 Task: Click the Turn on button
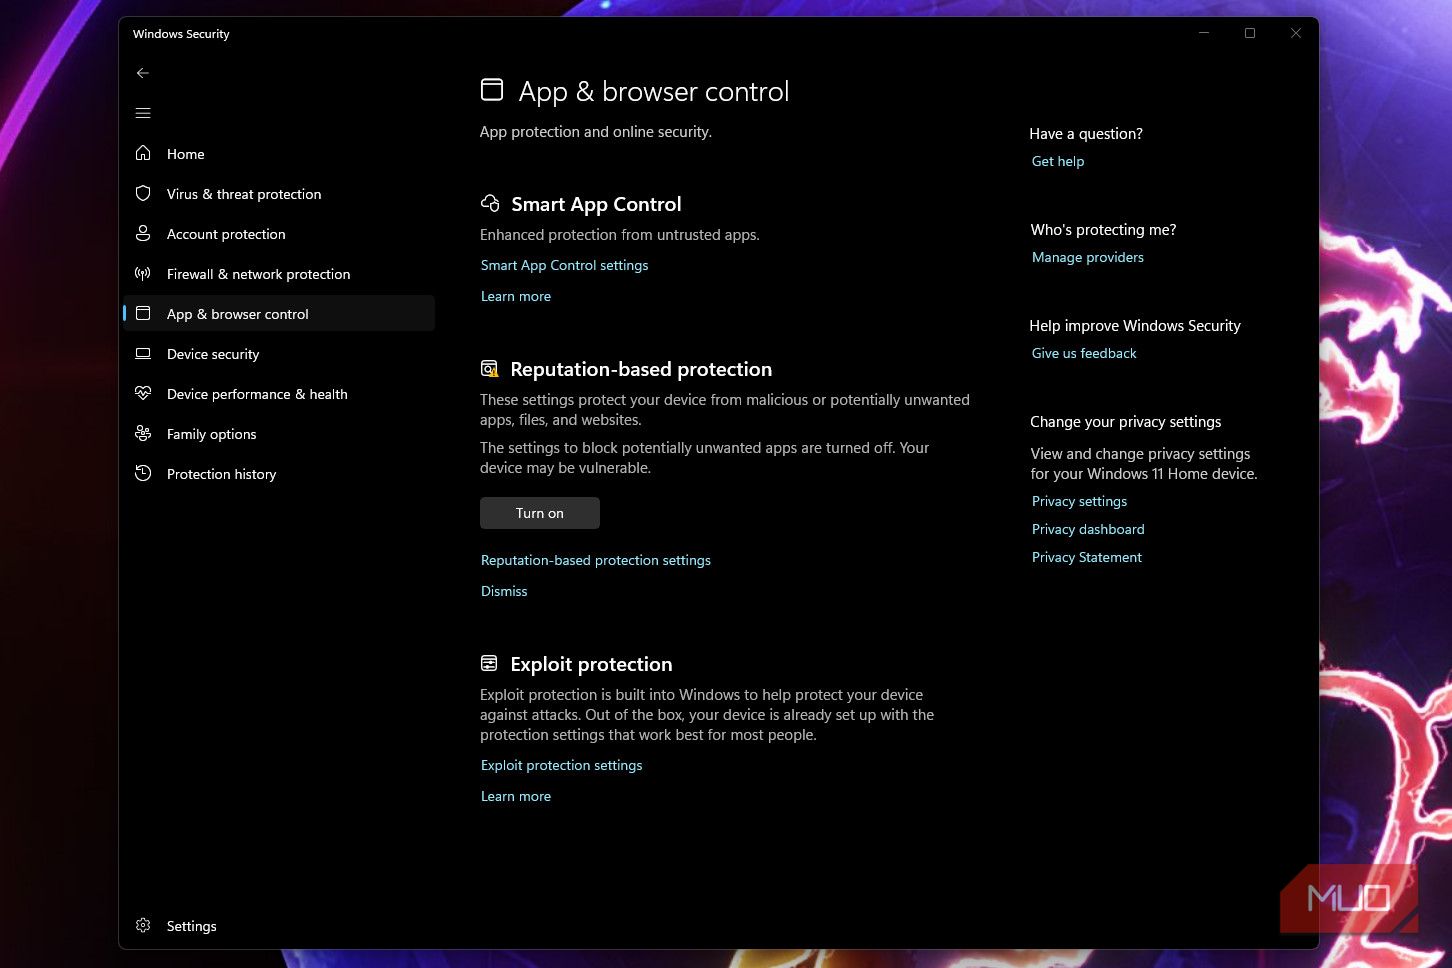coord(540,513)
